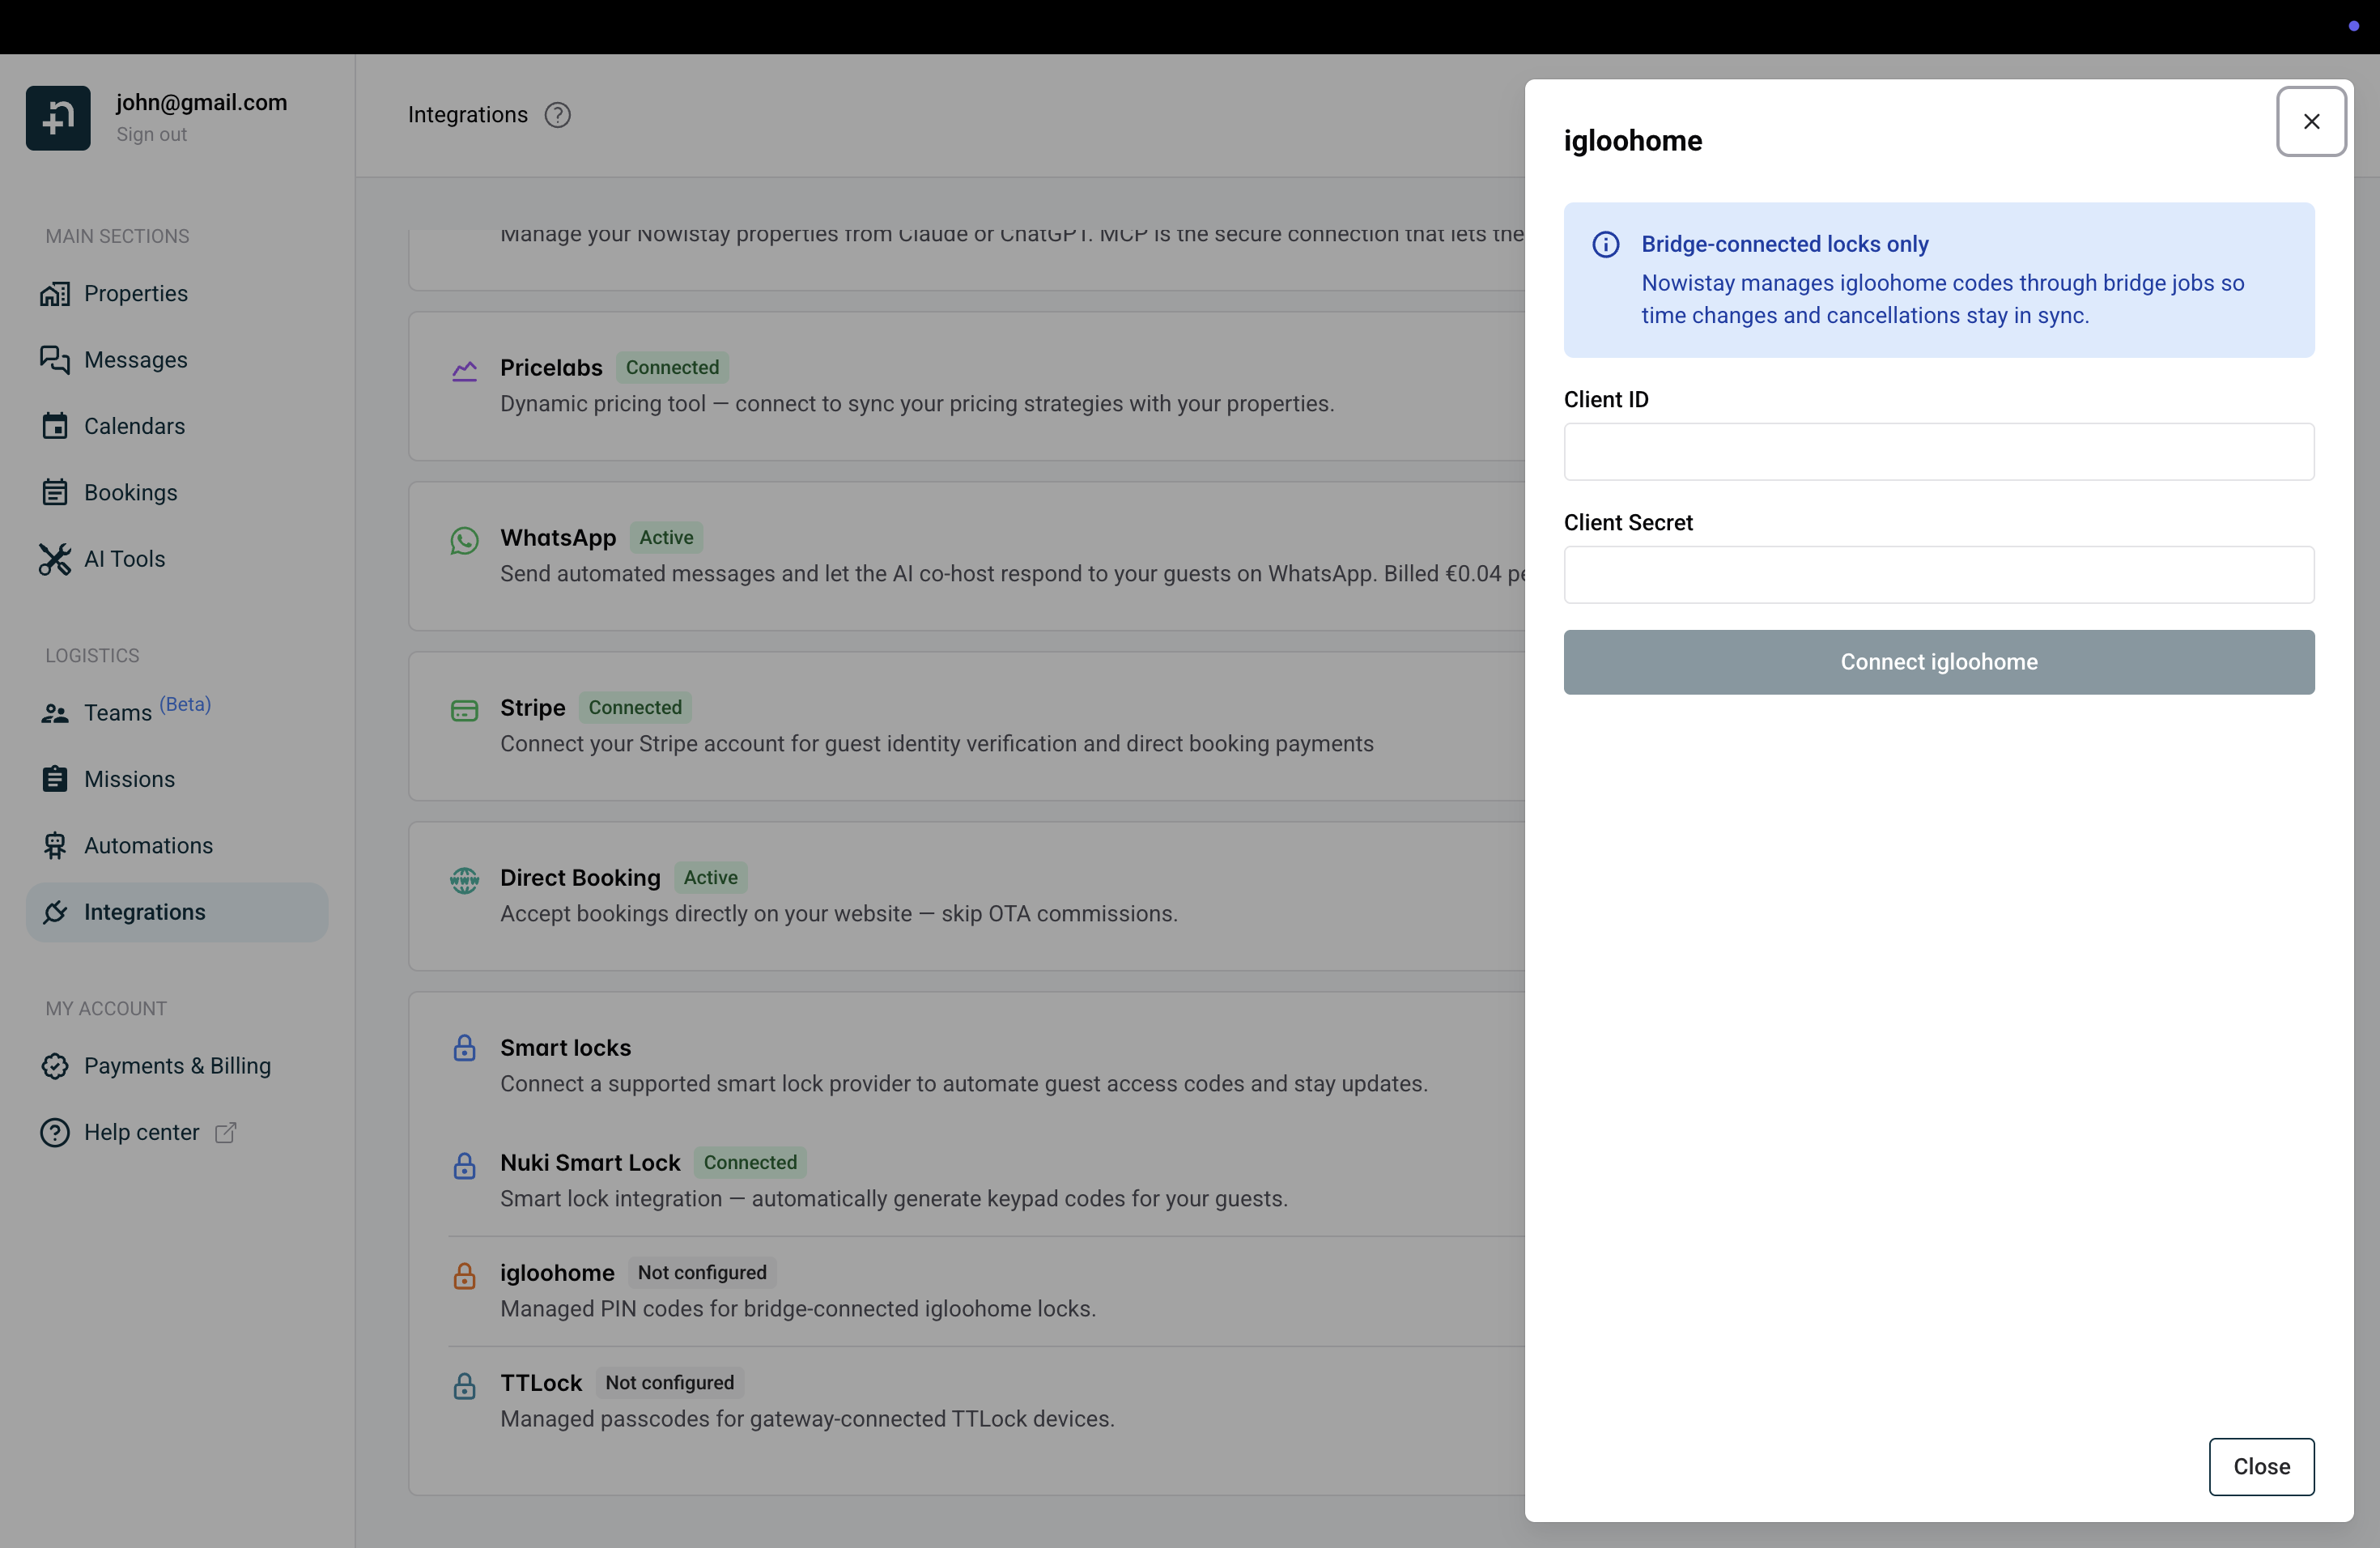Screen dimensions: 2380x1548
Task: Click the Nuki Smart Lock padlock icon
Action: [x=464, y=1166]
